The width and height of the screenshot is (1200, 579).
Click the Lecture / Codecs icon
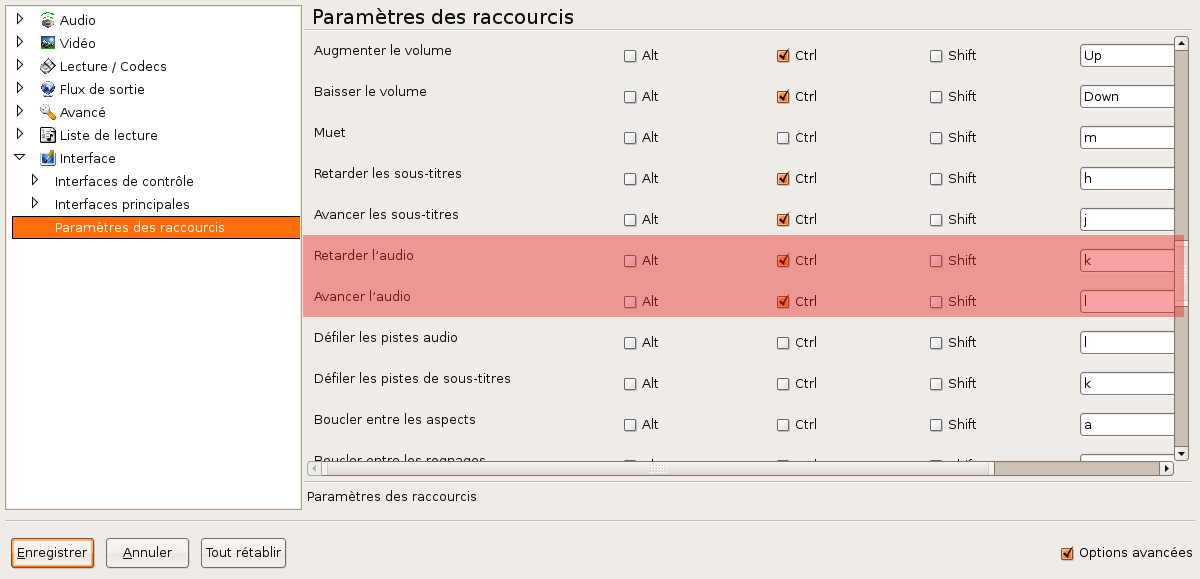click(x=48, y=66)
